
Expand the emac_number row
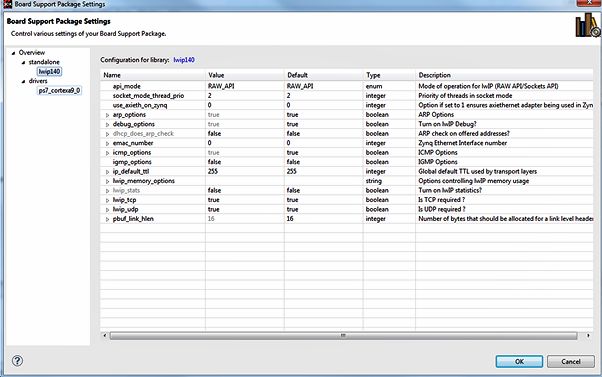pyautogui.click(x=108, y=144)
